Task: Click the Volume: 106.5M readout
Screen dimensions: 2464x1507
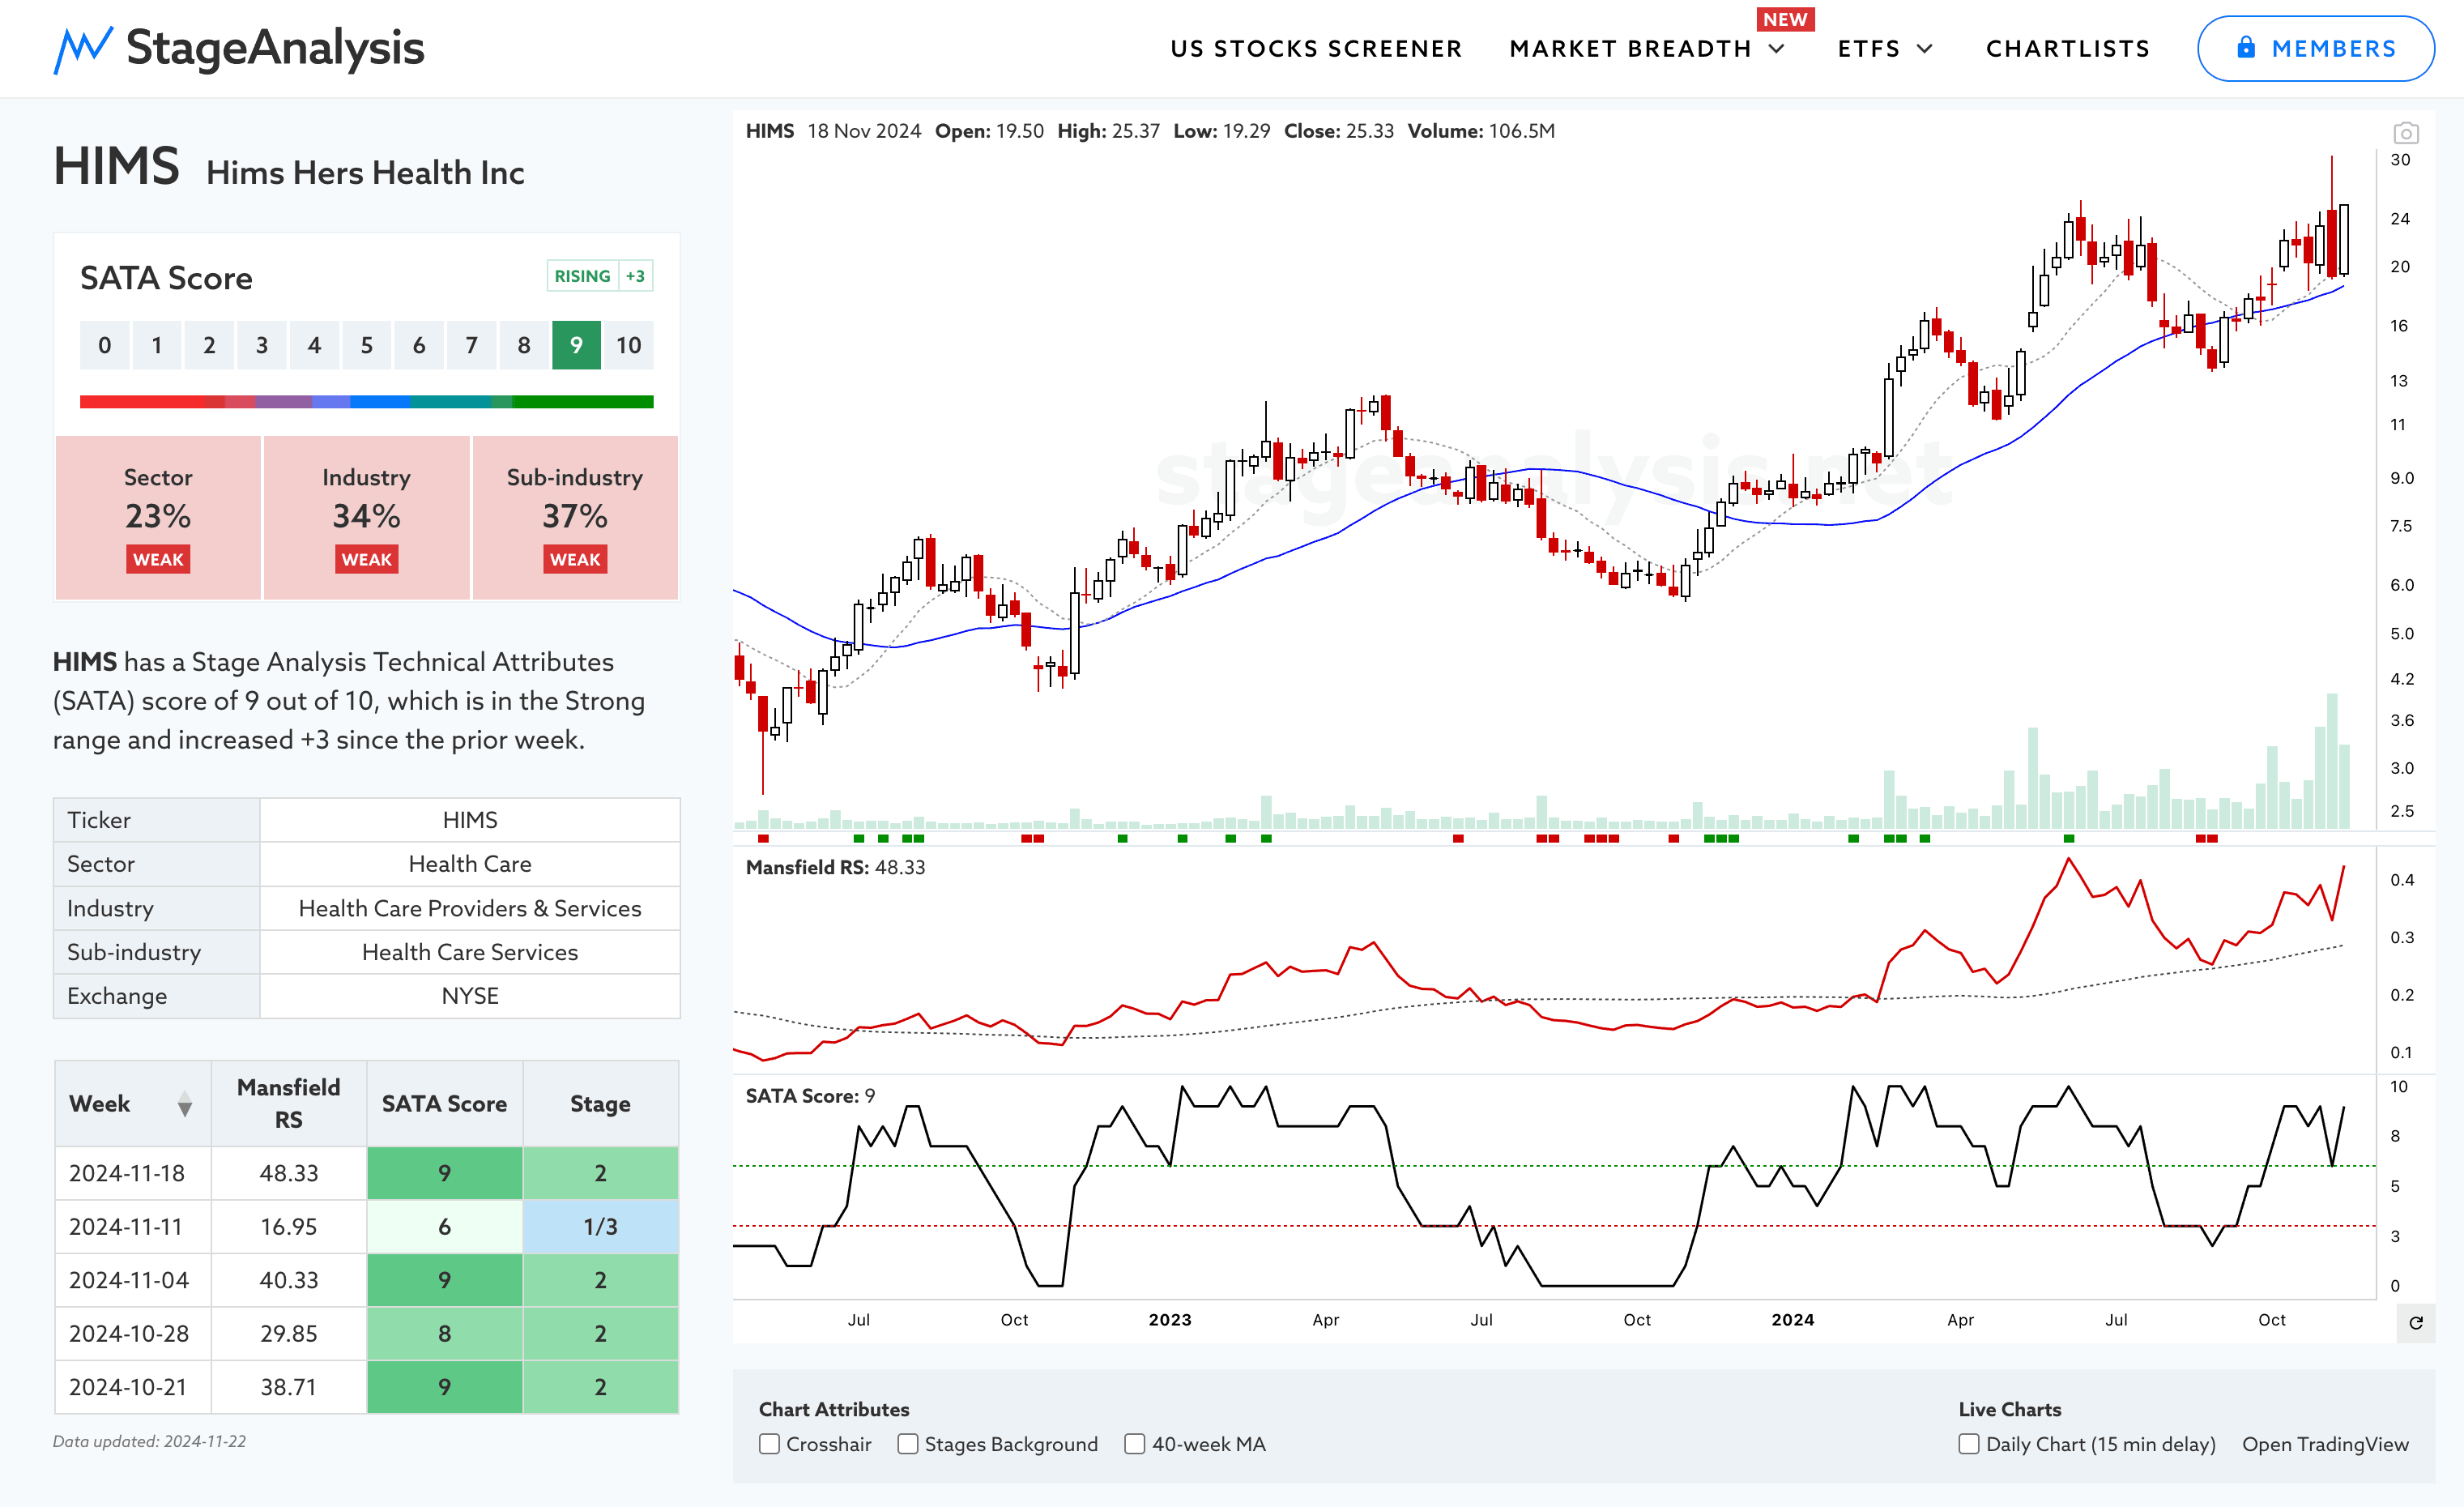Action: pyautogui.click(x=1481, y=131)
